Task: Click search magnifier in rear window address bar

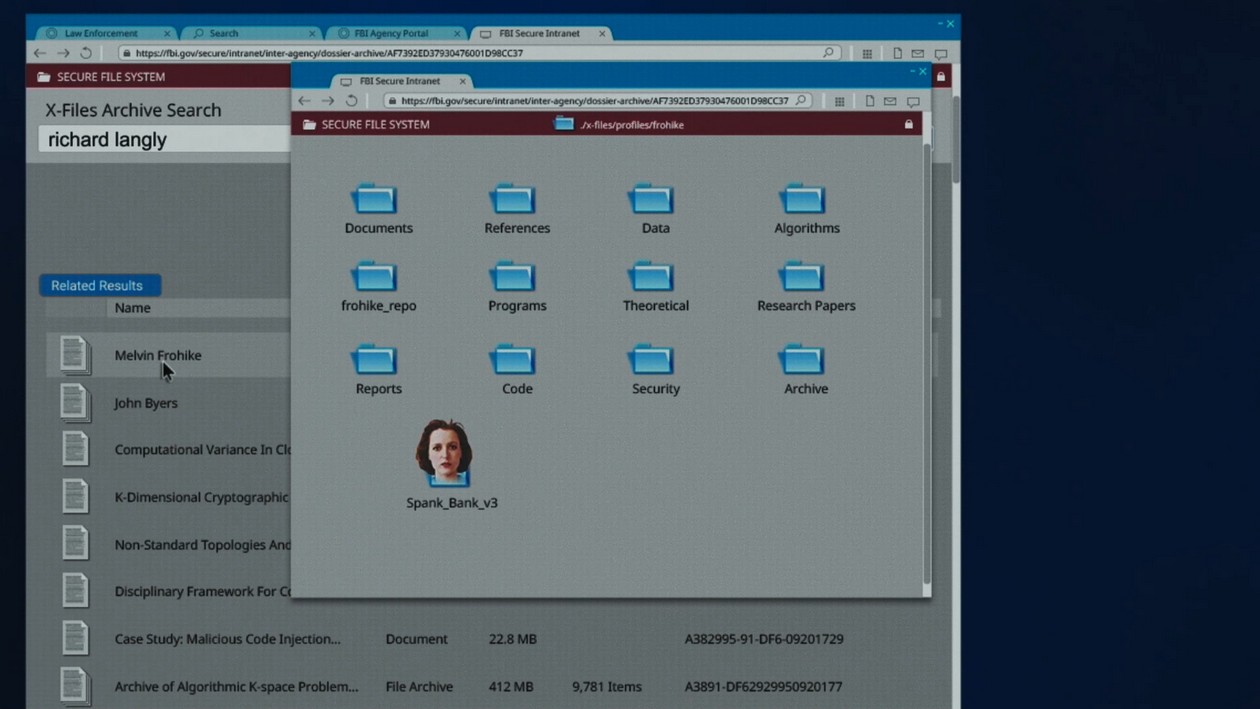Action: [x=828, y=53]
